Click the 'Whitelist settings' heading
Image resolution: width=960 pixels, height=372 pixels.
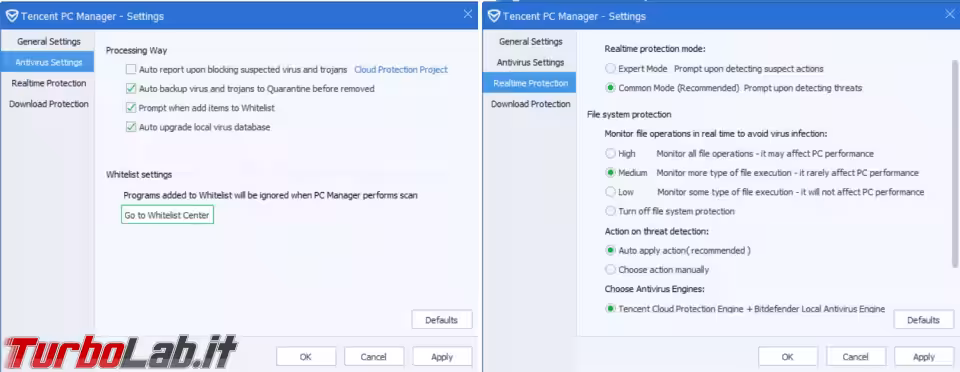tap(139, 175)
